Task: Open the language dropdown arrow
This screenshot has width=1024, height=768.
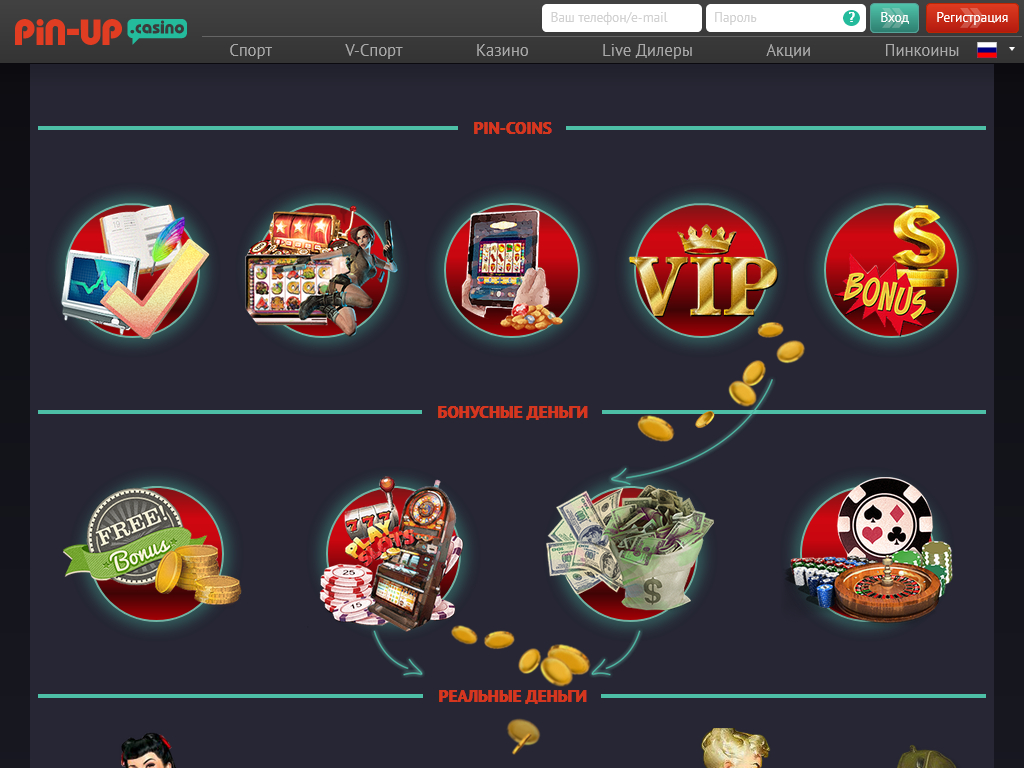Action: (1012, 49)
